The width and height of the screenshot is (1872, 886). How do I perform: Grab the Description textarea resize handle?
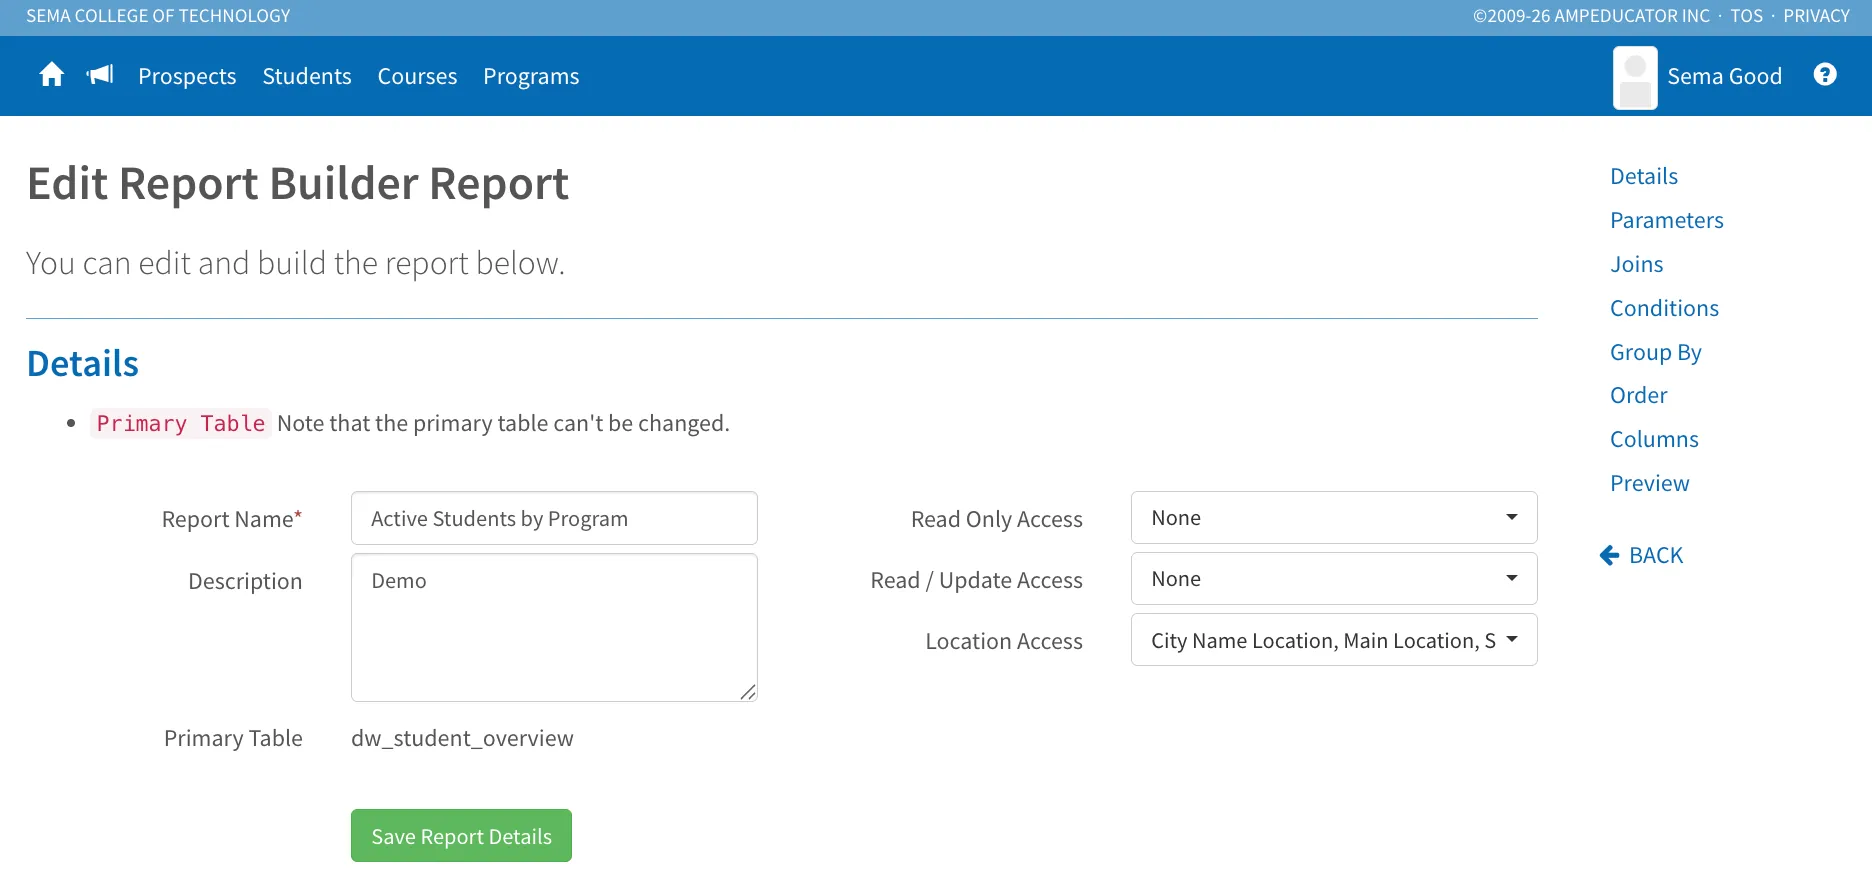pyautogui.click(x=748, y=692)
